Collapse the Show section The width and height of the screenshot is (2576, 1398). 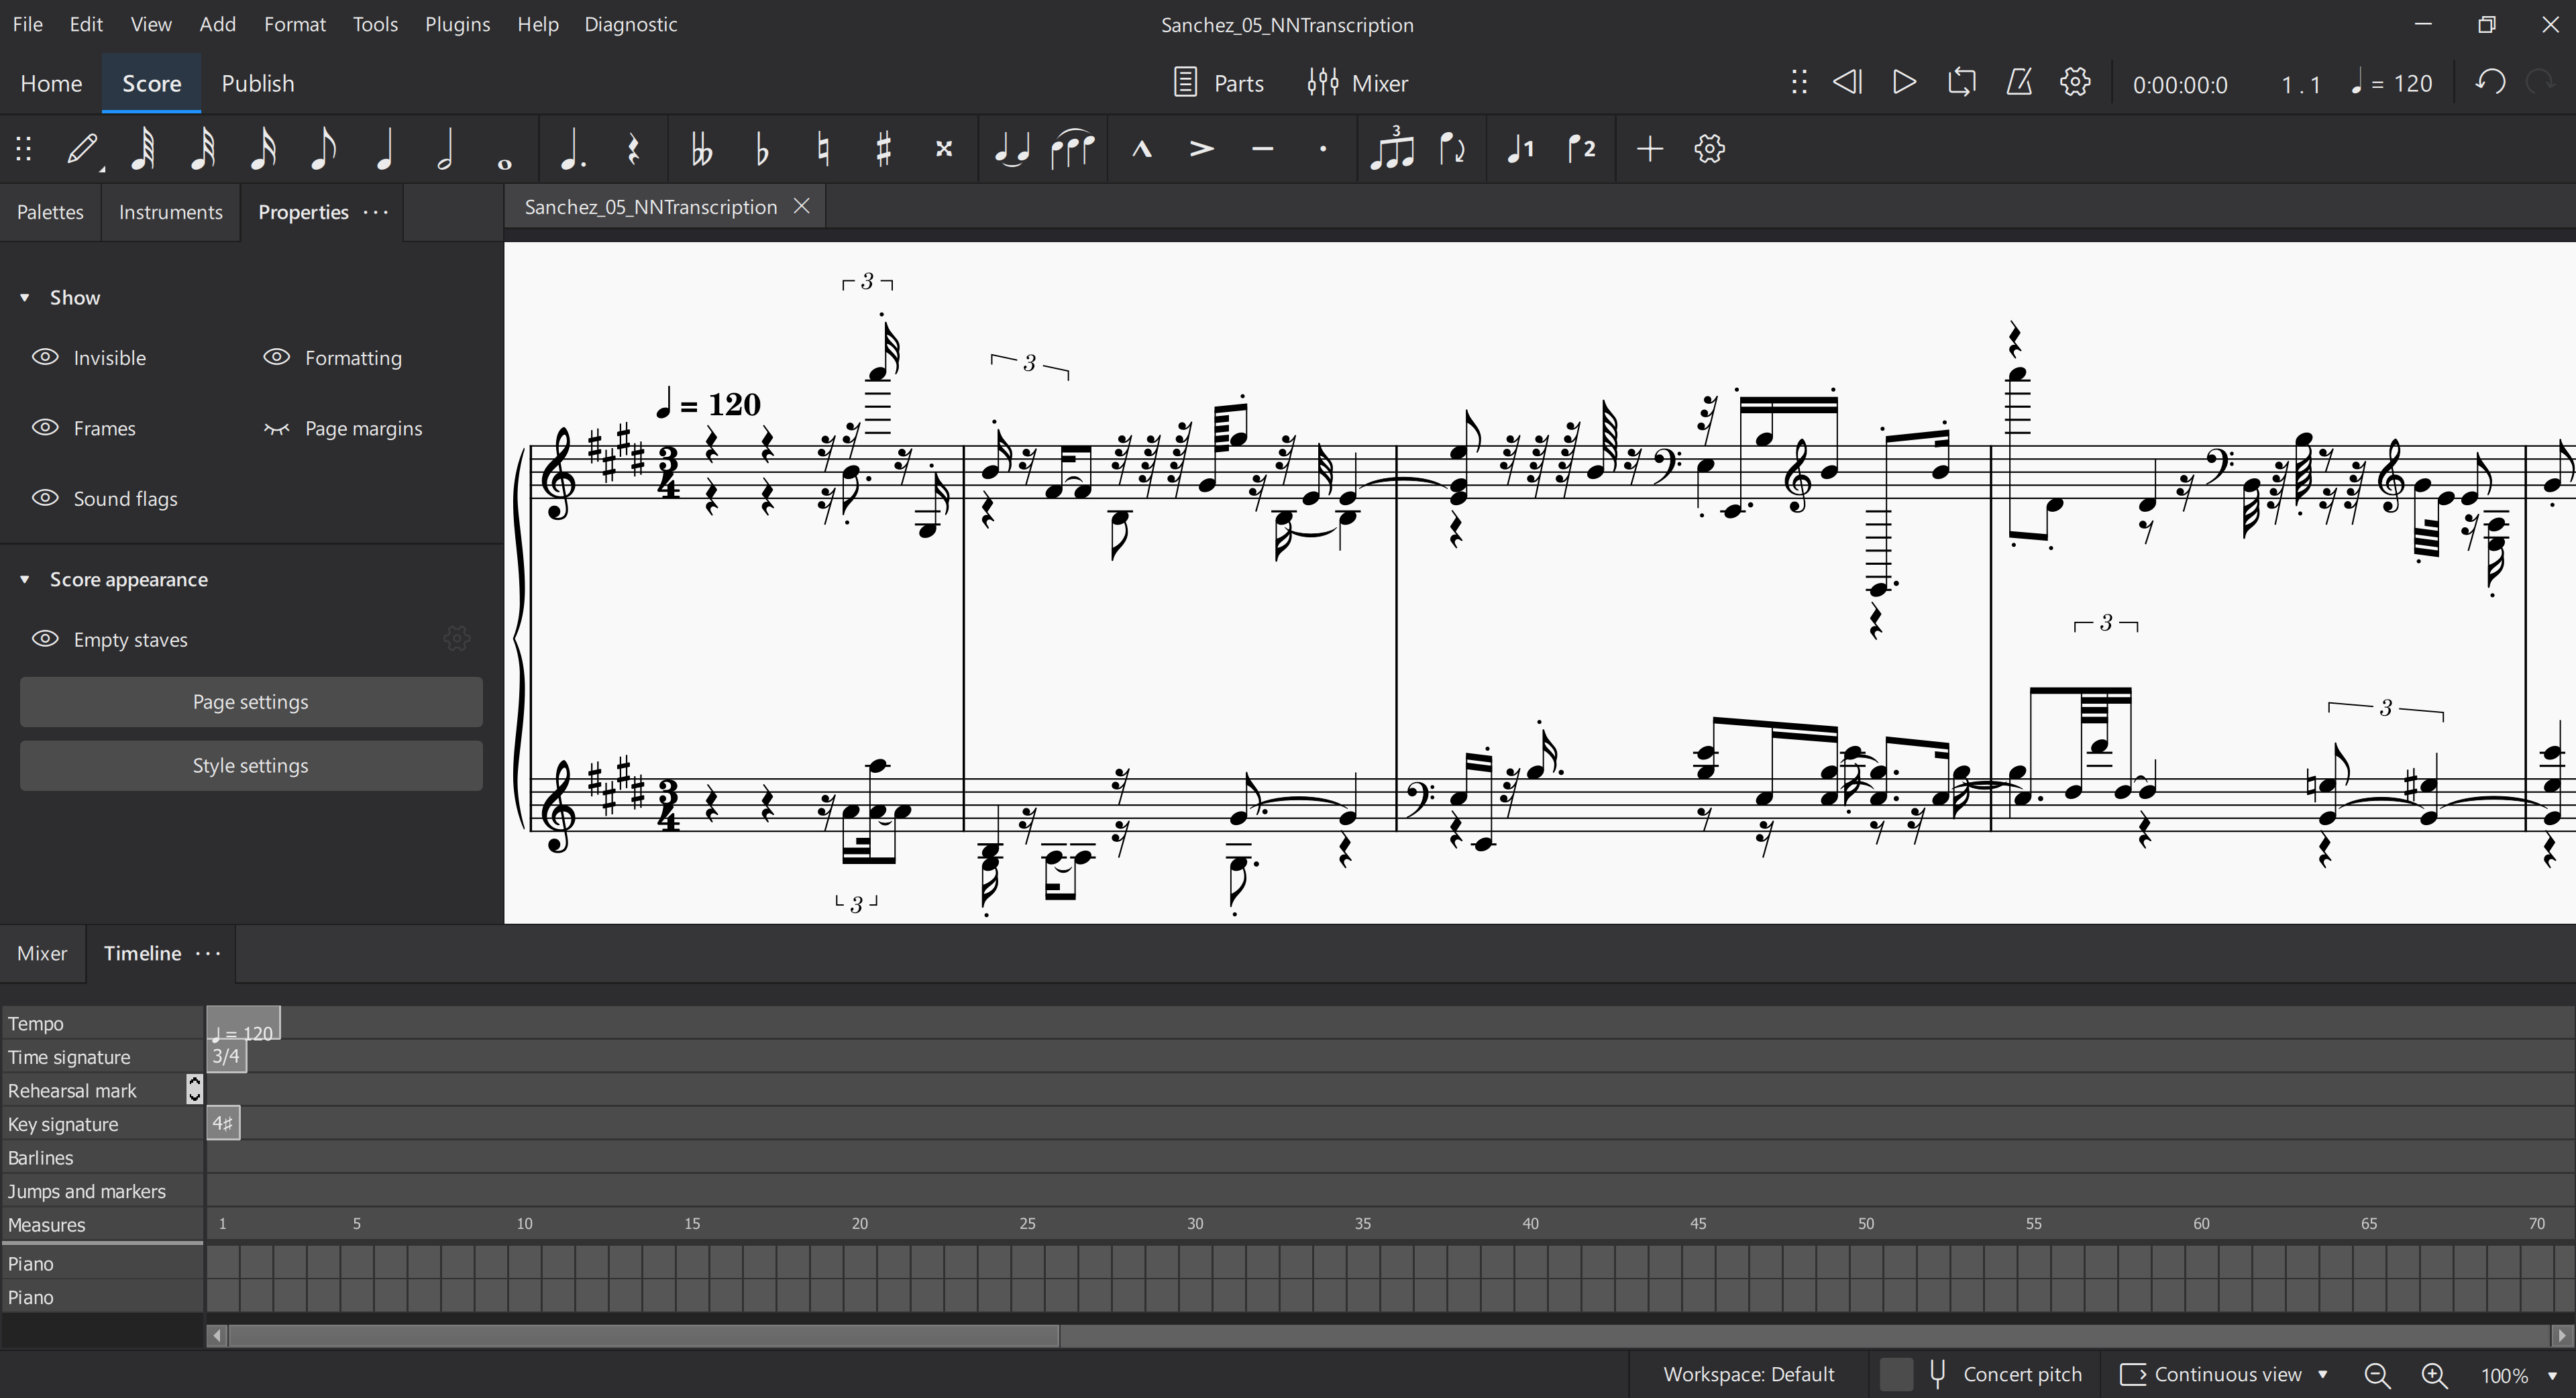pos(25,298)
